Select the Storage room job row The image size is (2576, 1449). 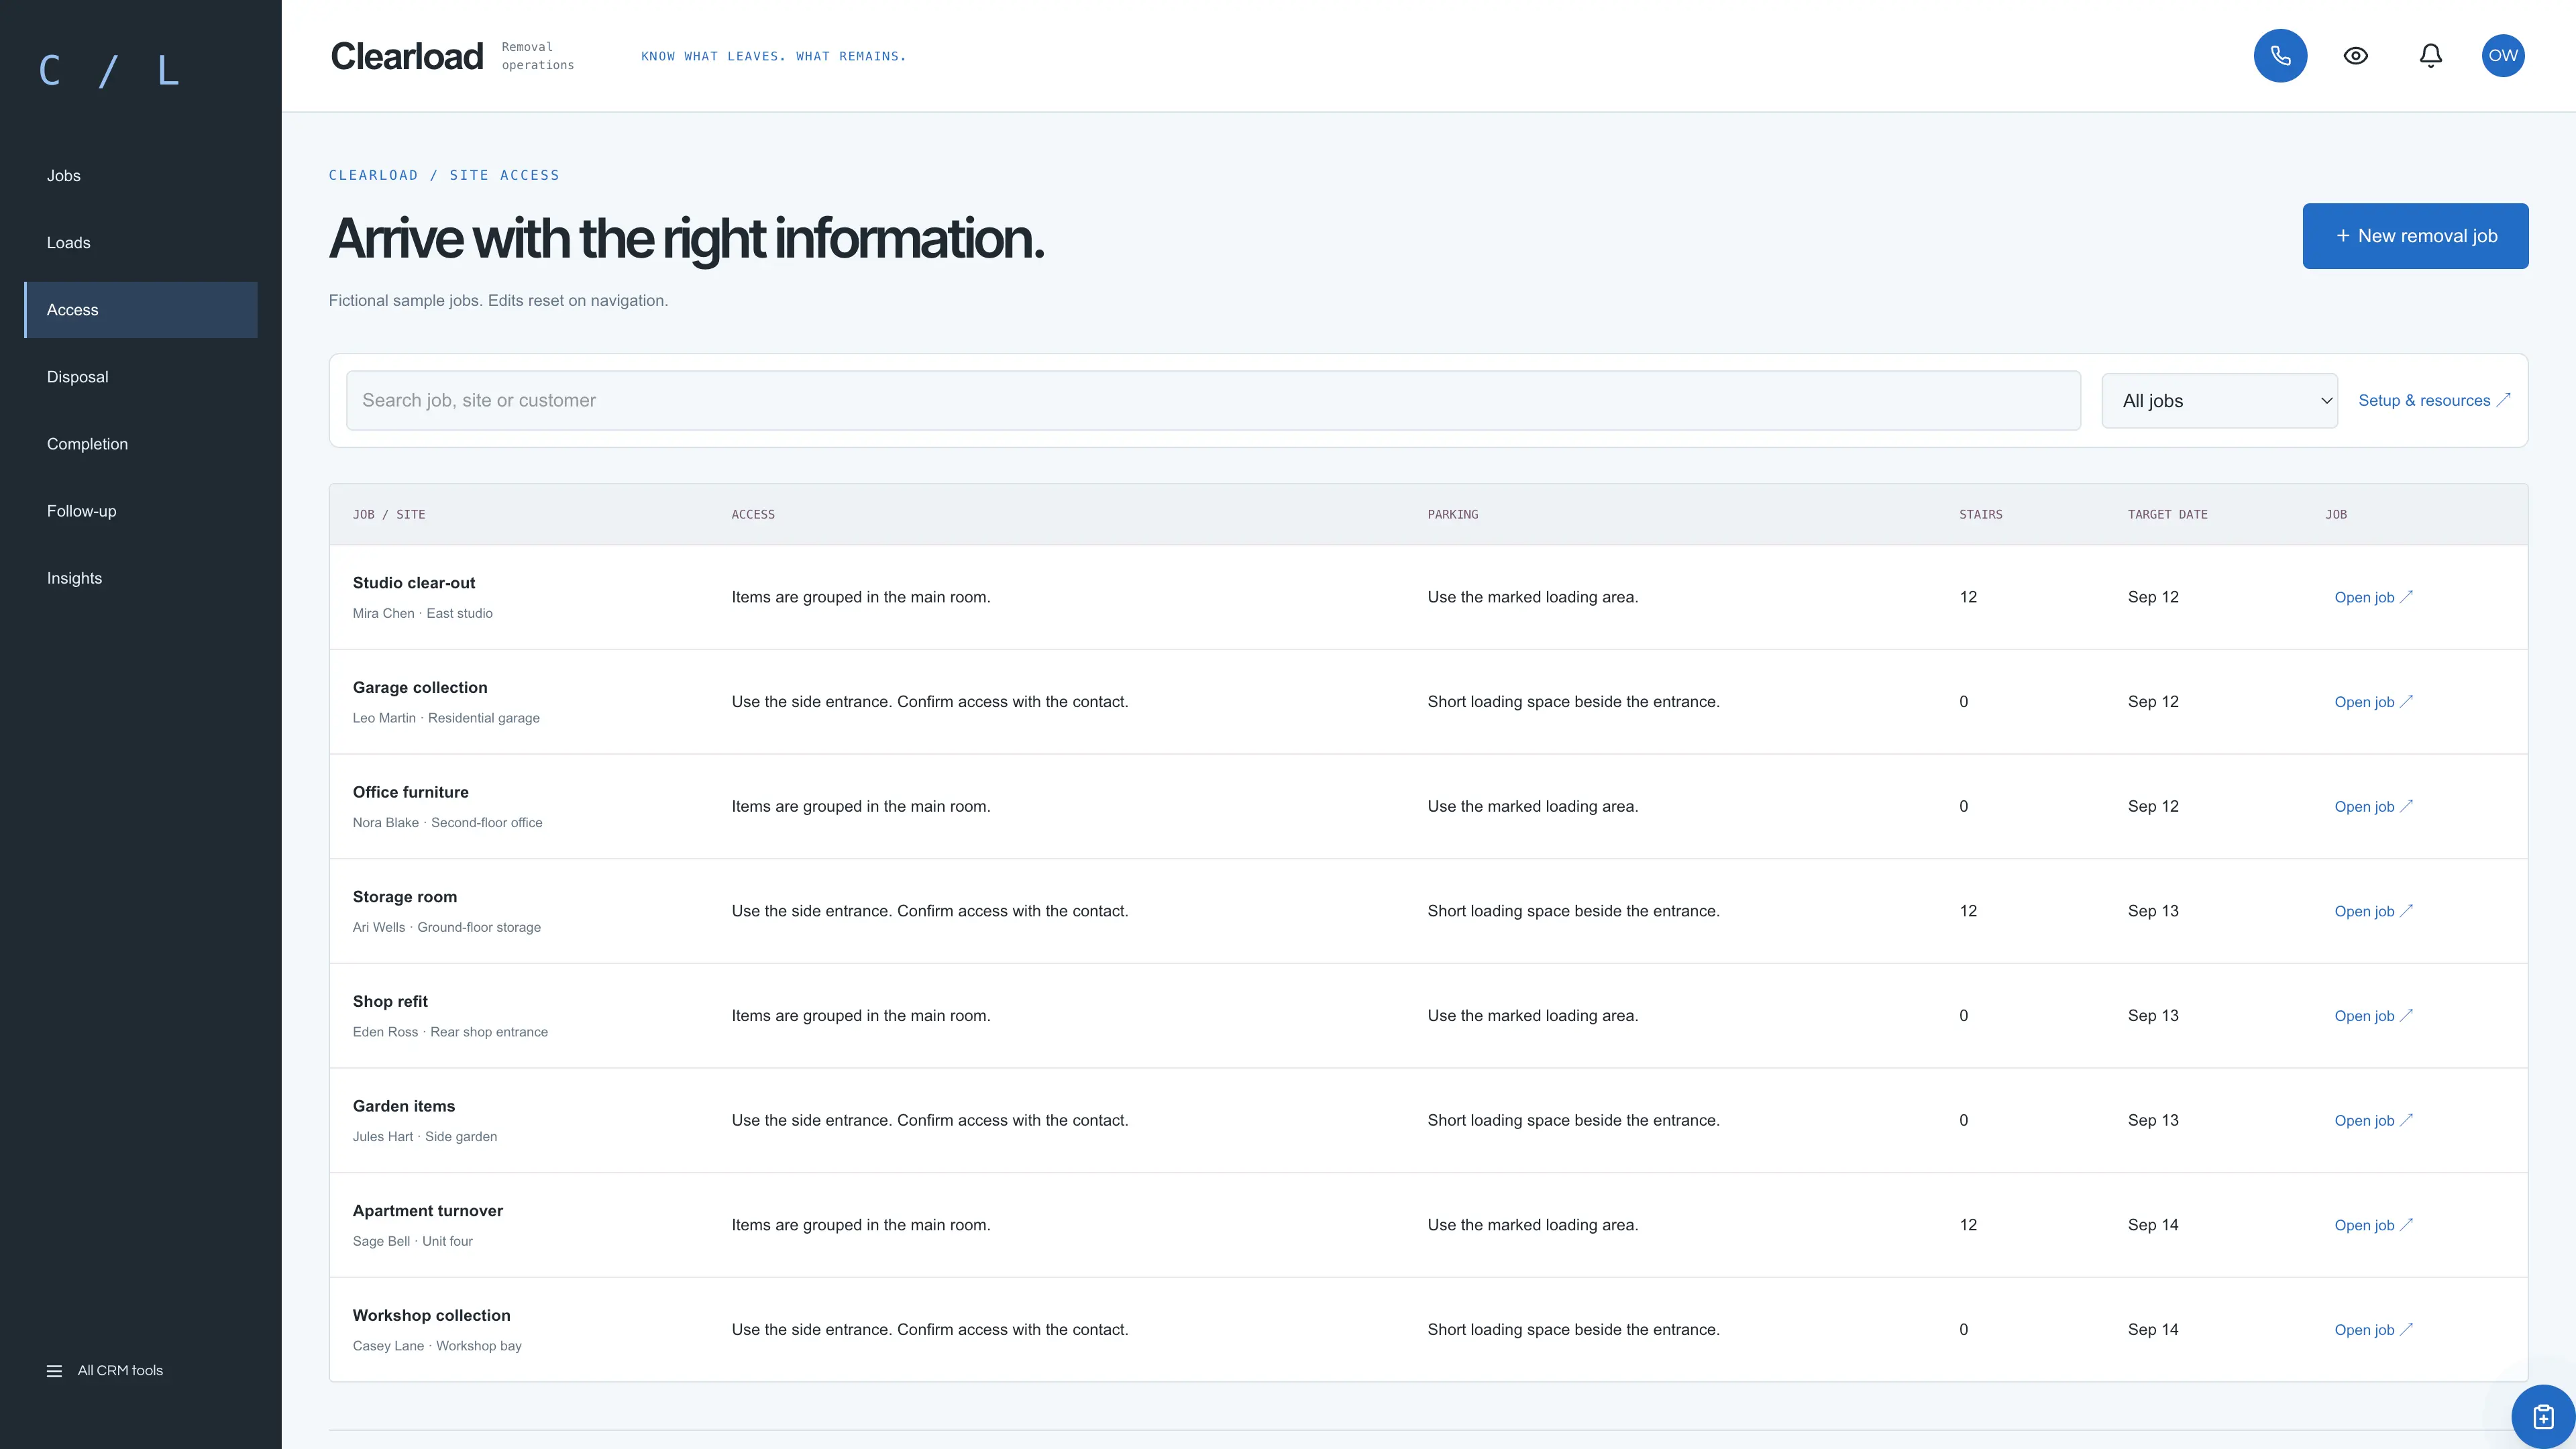(1428, 911)
